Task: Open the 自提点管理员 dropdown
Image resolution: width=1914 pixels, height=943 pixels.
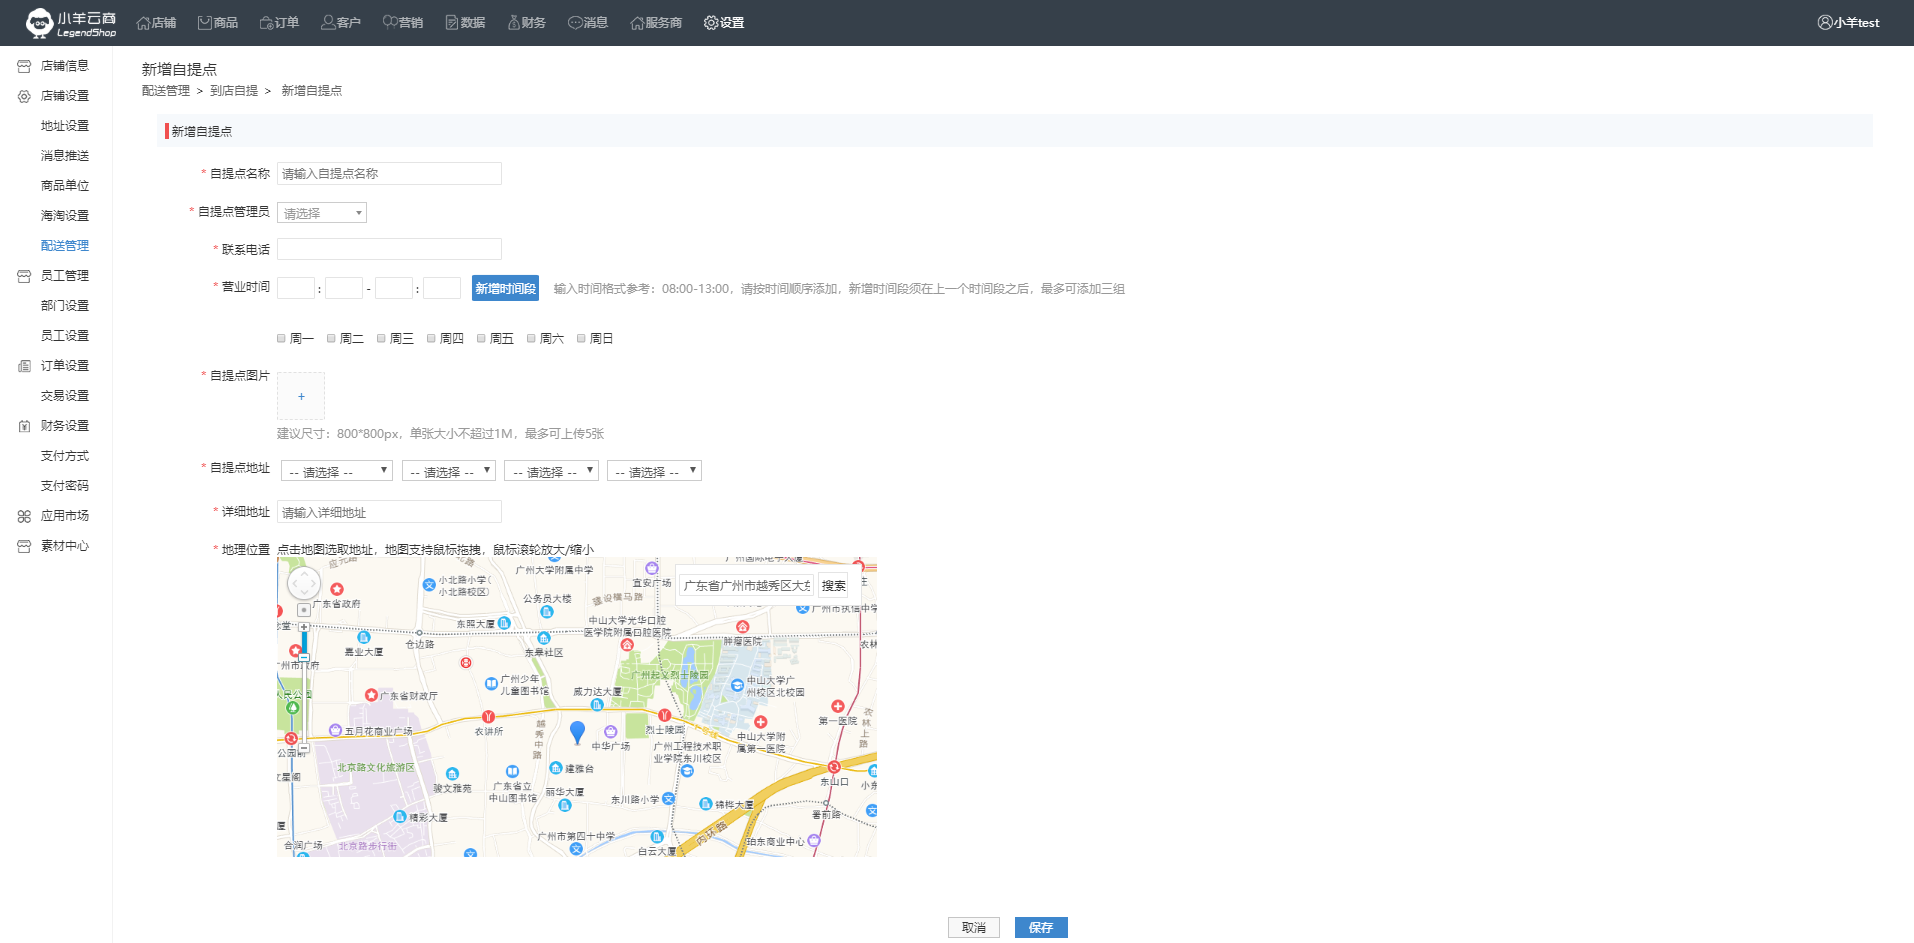Action: click(x=322, y=213)
